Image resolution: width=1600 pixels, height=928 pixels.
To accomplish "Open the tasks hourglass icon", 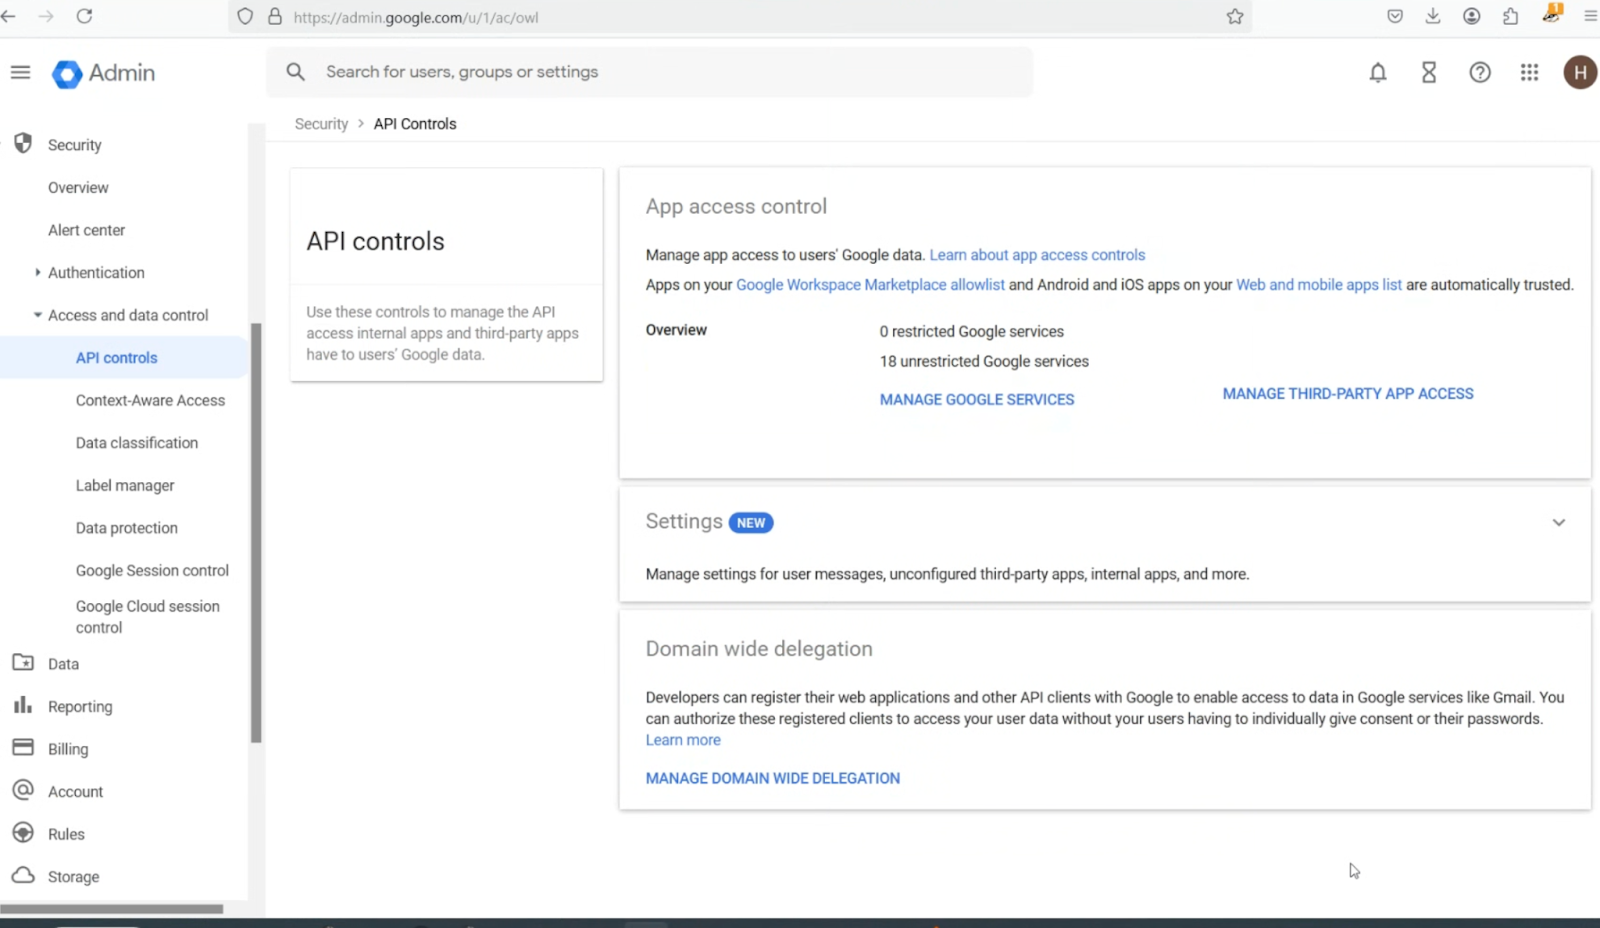I will [x=1429, y=72].
